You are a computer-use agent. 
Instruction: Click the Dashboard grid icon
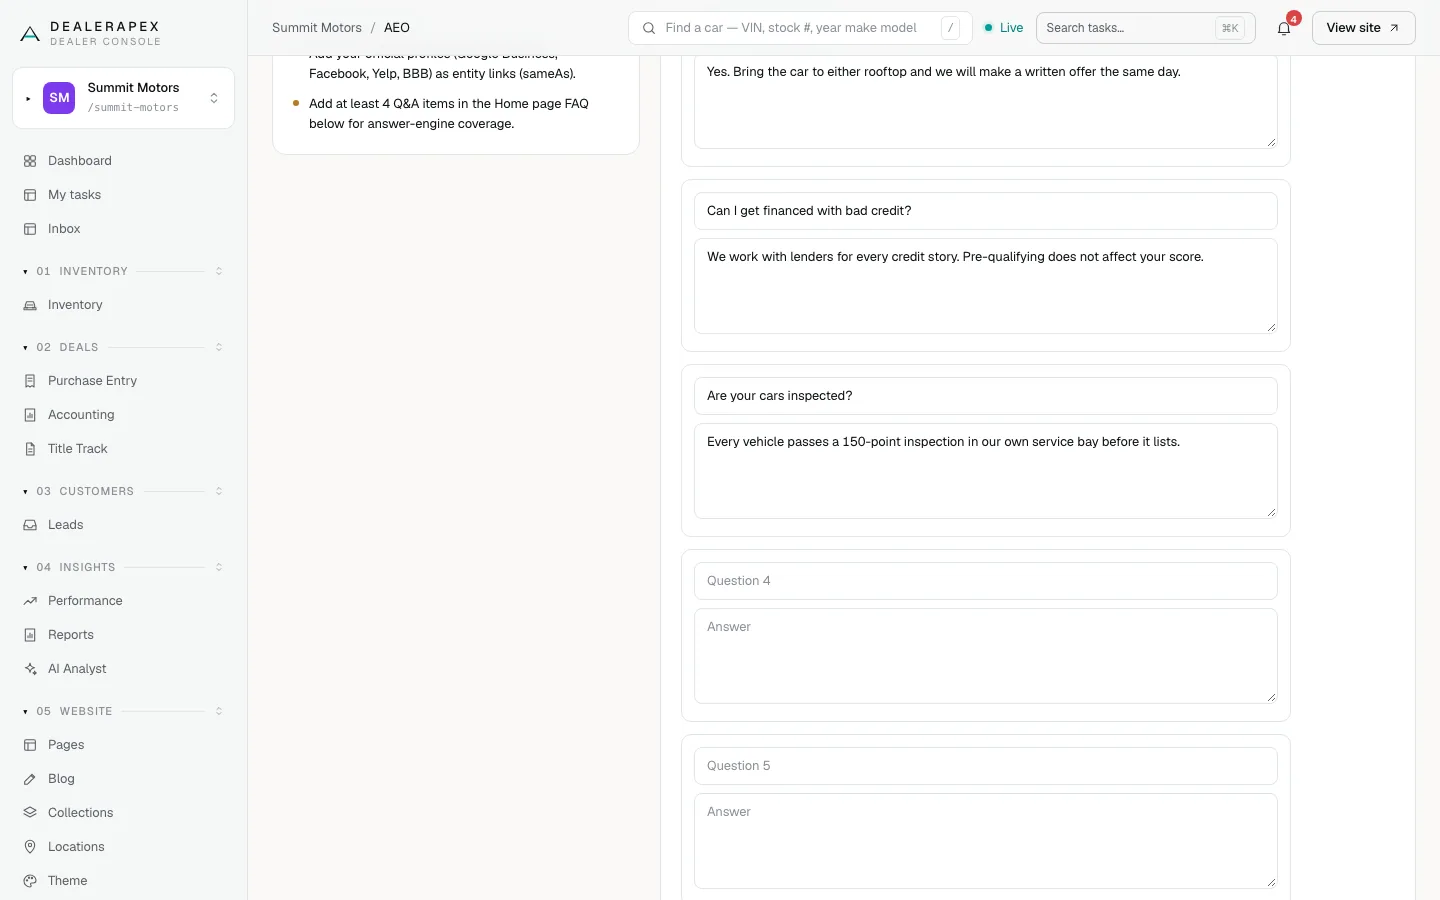(30, 161)
